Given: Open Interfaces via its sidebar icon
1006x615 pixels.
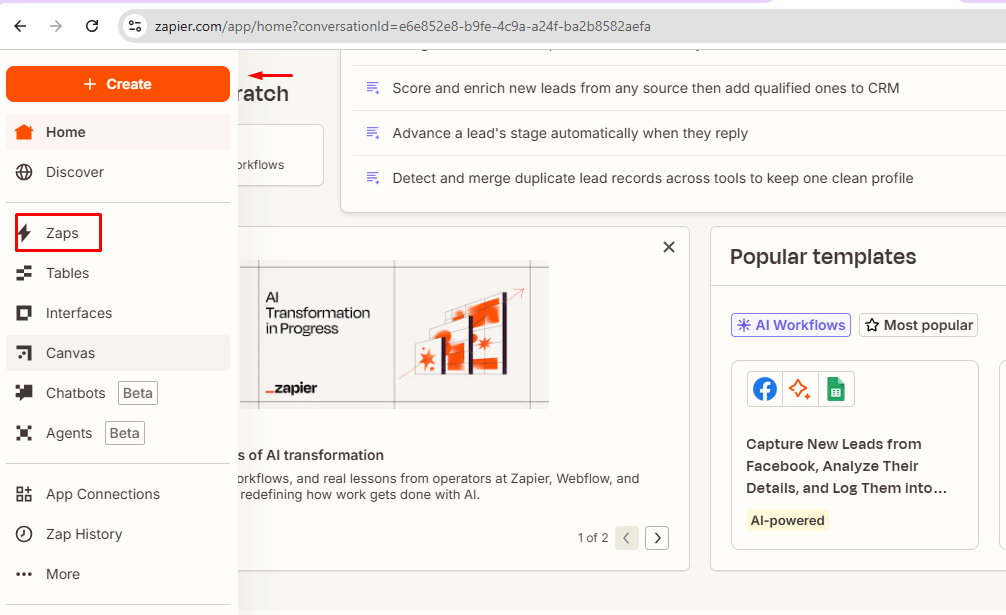Looking at the screenshot, I should [25, 313].
